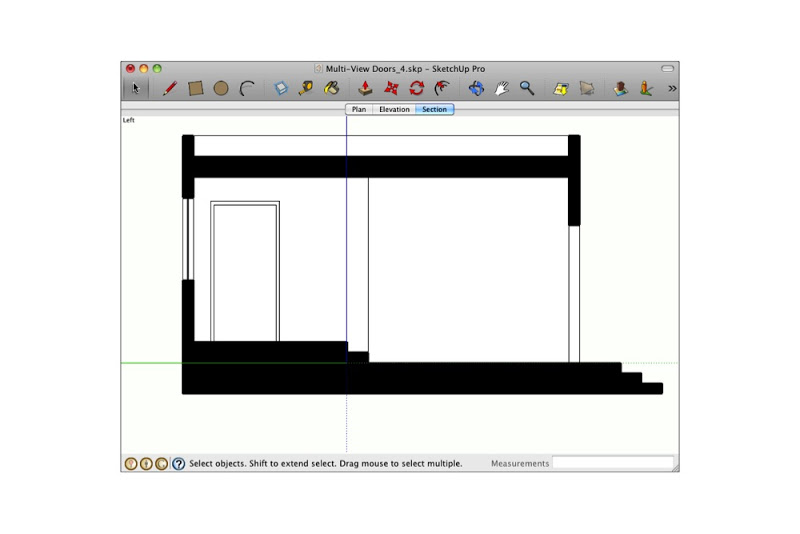Switch to the Elevation scene tab
Viewport: 800px width, 534px height.
(394, 109)
